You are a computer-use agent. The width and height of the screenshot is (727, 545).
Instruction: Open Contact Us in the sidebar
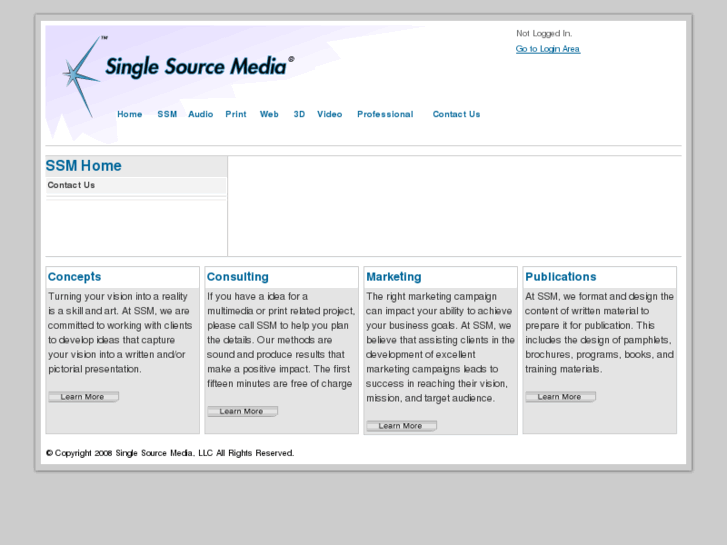tap(71, 185)
